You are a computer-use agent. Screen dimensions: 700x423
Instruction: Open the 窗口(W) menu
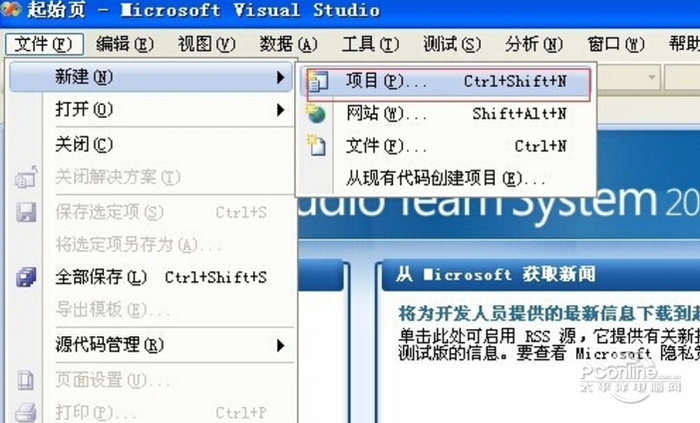[616, 44]
